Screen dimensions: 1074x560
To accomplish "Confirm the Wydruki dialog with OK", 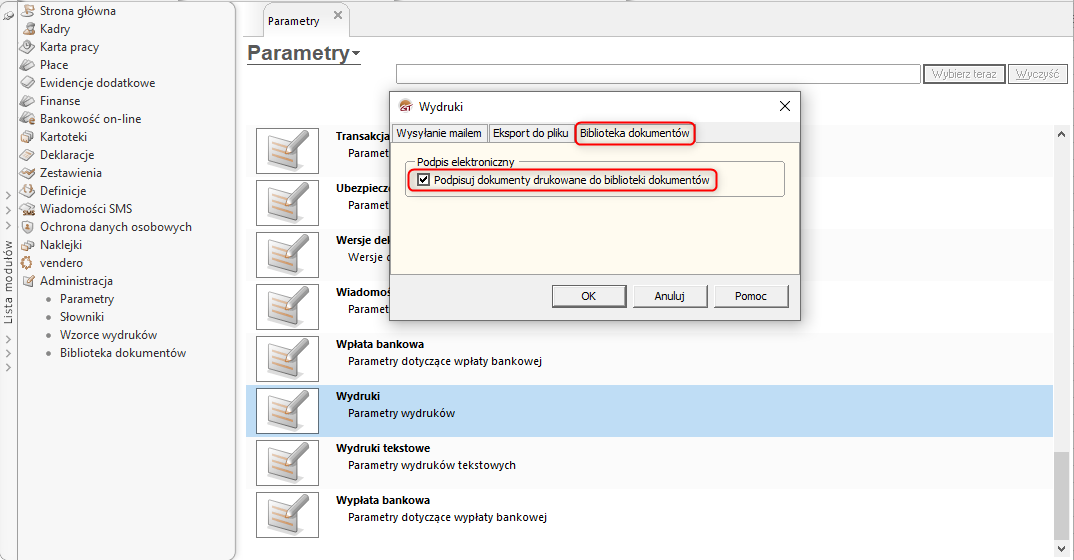I will point(589,296).
